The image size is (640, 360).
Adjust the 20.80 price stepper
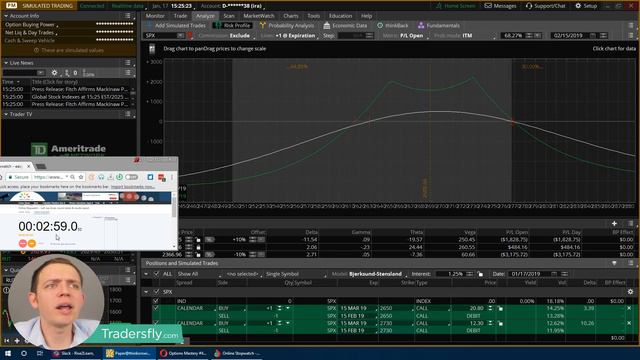[x=490, y=308]
